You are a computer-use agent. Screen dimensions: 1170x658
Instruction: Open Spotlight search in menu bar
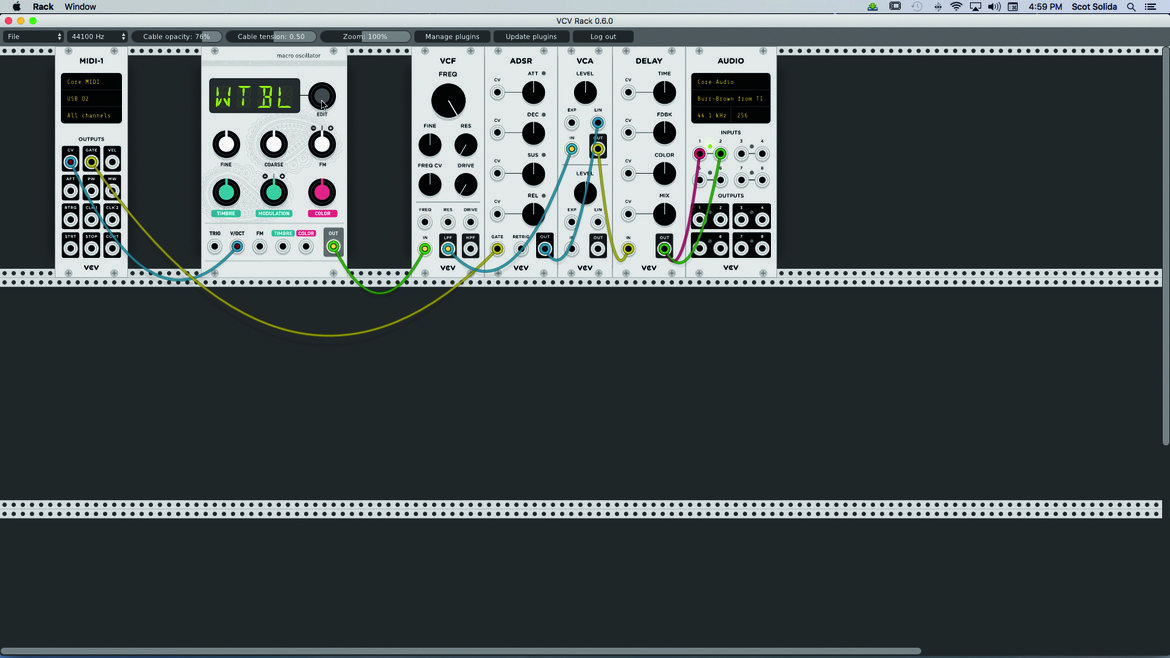pos(1131,7)
